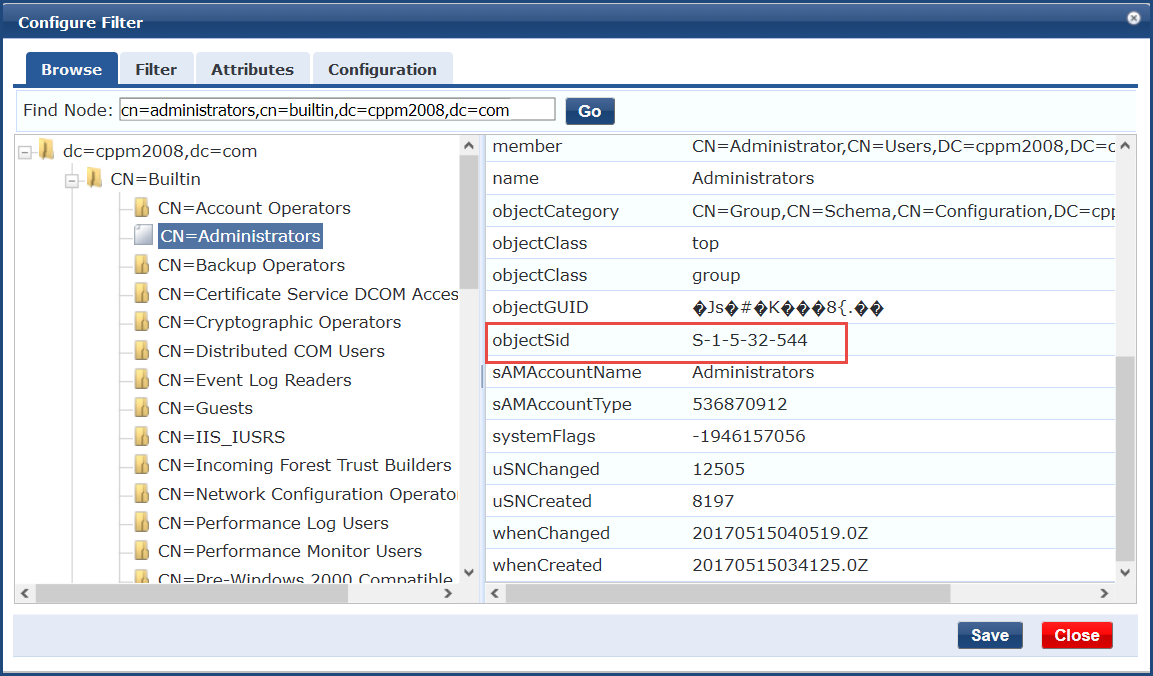Viewport: 1153px width, 676px height.
Task: Click the name attribute value Administrators
Action: [x=753, y=178]
